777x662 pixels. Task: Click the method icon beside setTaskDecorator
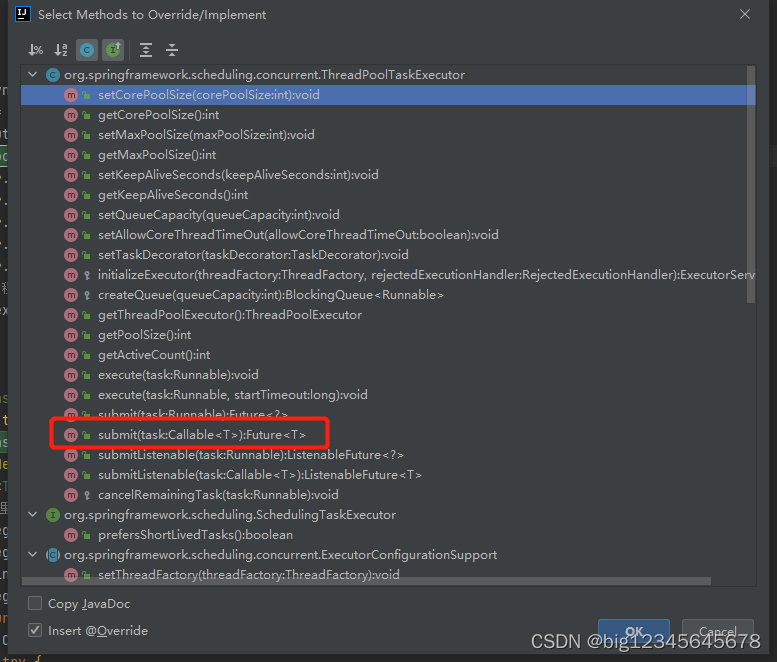click(71, 255)
